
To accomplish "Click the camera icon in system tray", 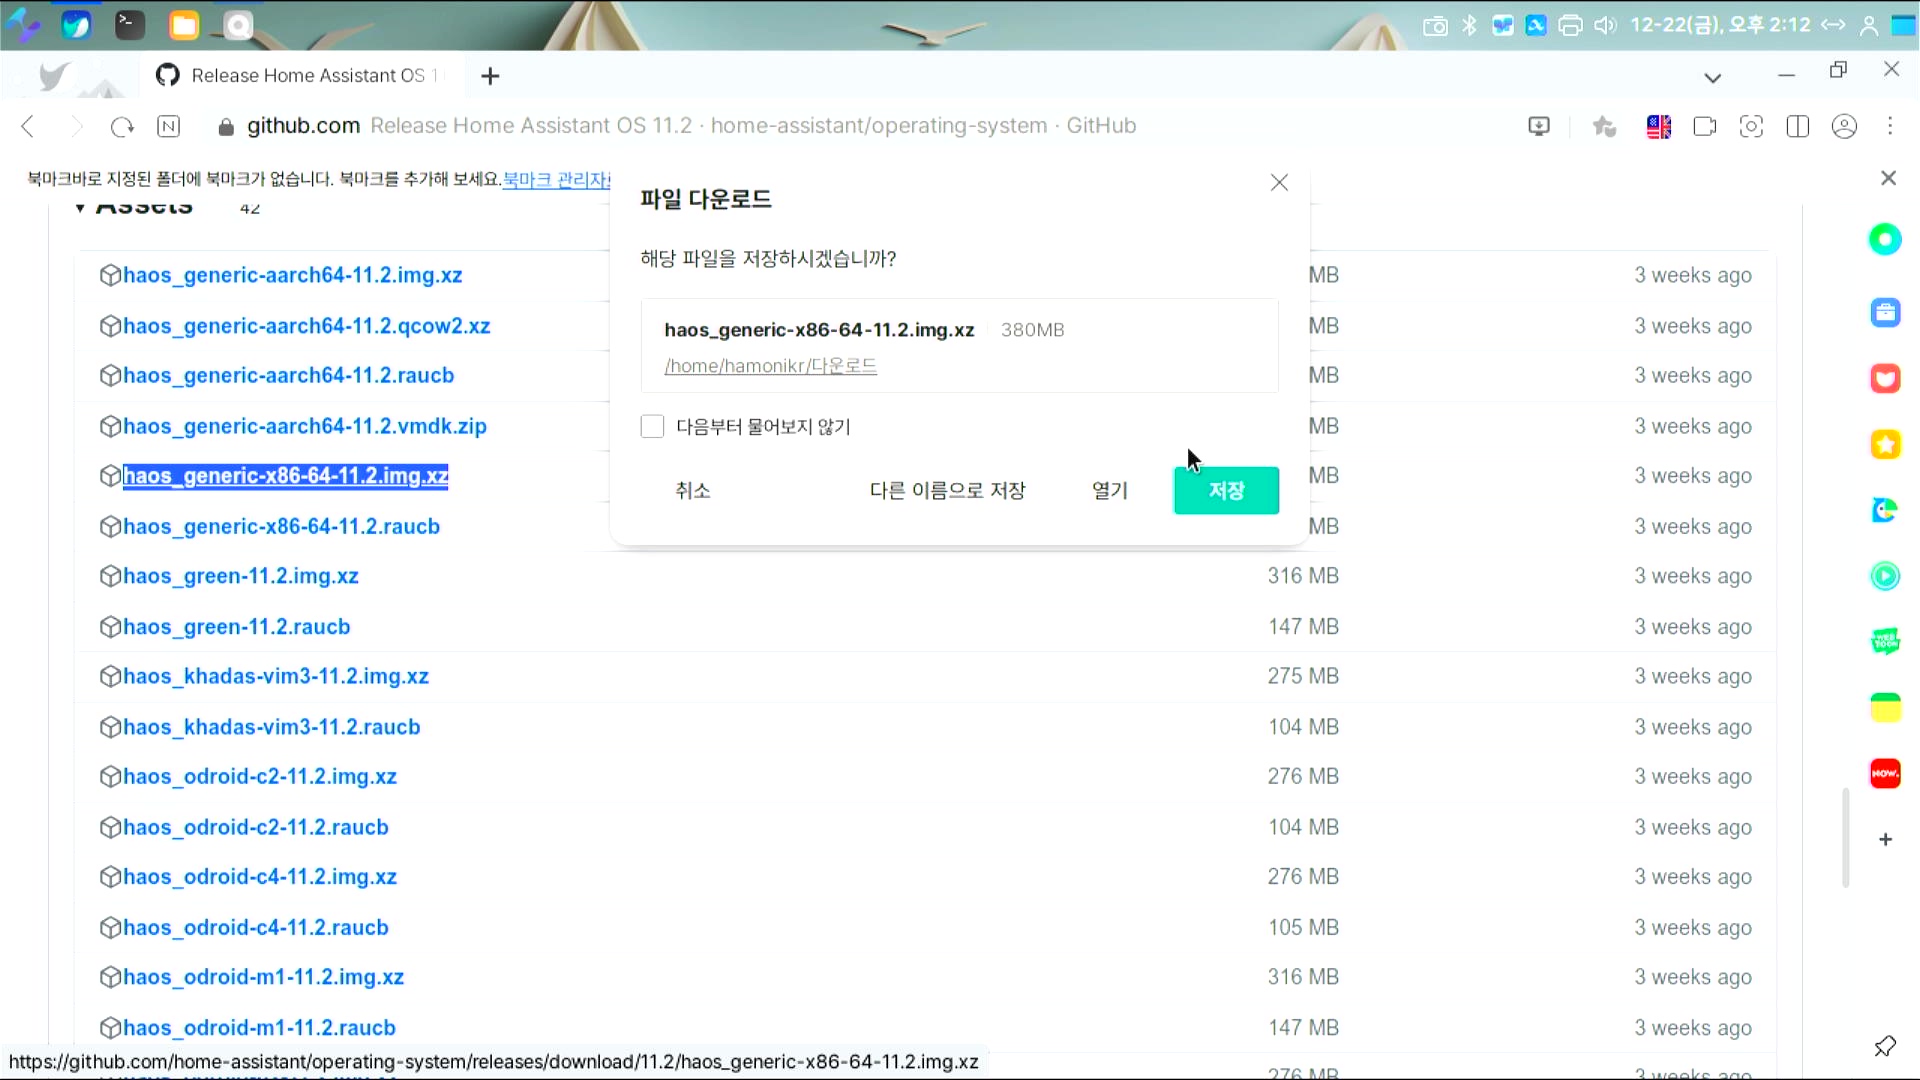I will 1435,26.
